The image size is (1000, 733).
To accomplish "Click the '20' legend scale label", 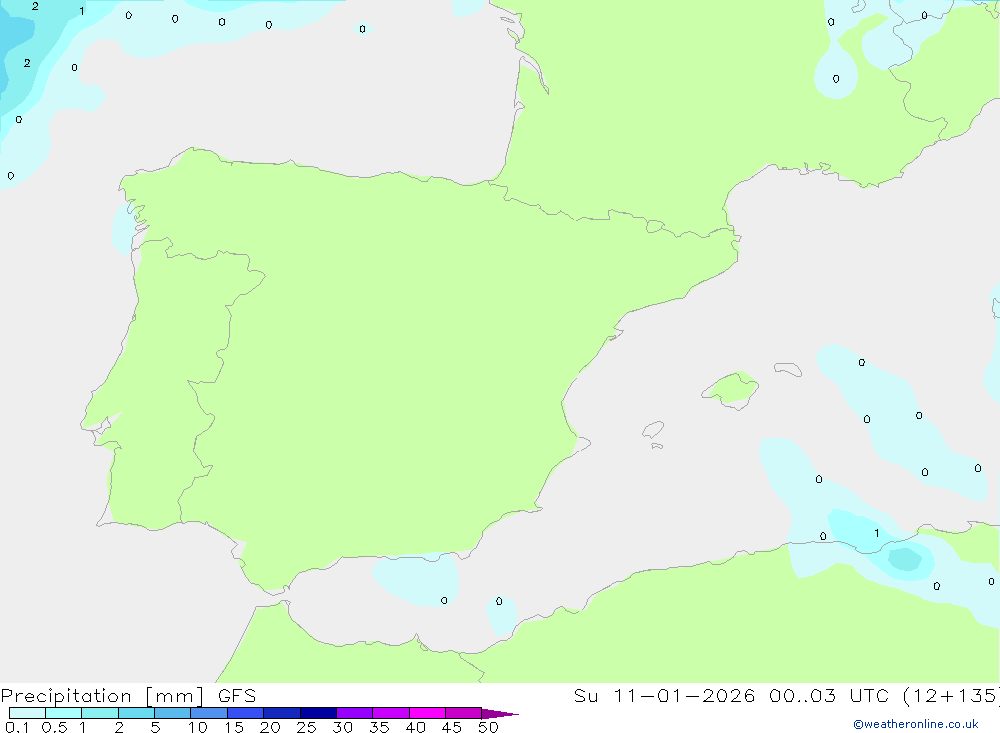I will pos(270,727).
